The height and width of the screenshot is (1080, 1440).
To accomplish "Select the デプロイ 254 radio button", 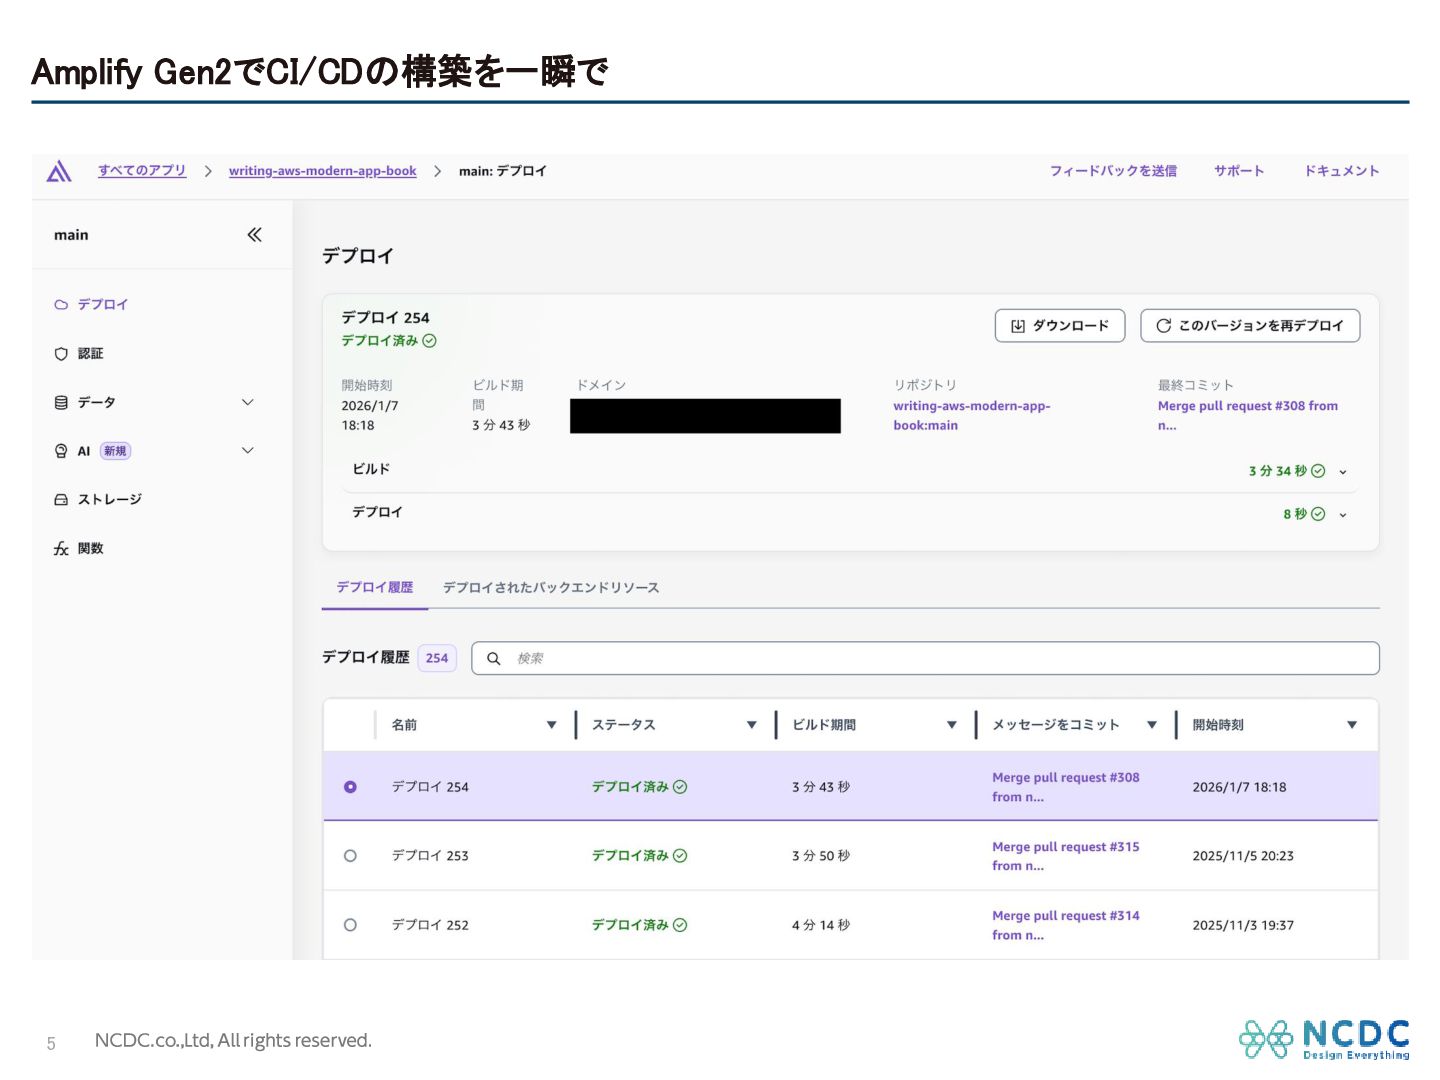I will (x=350, y=787).
